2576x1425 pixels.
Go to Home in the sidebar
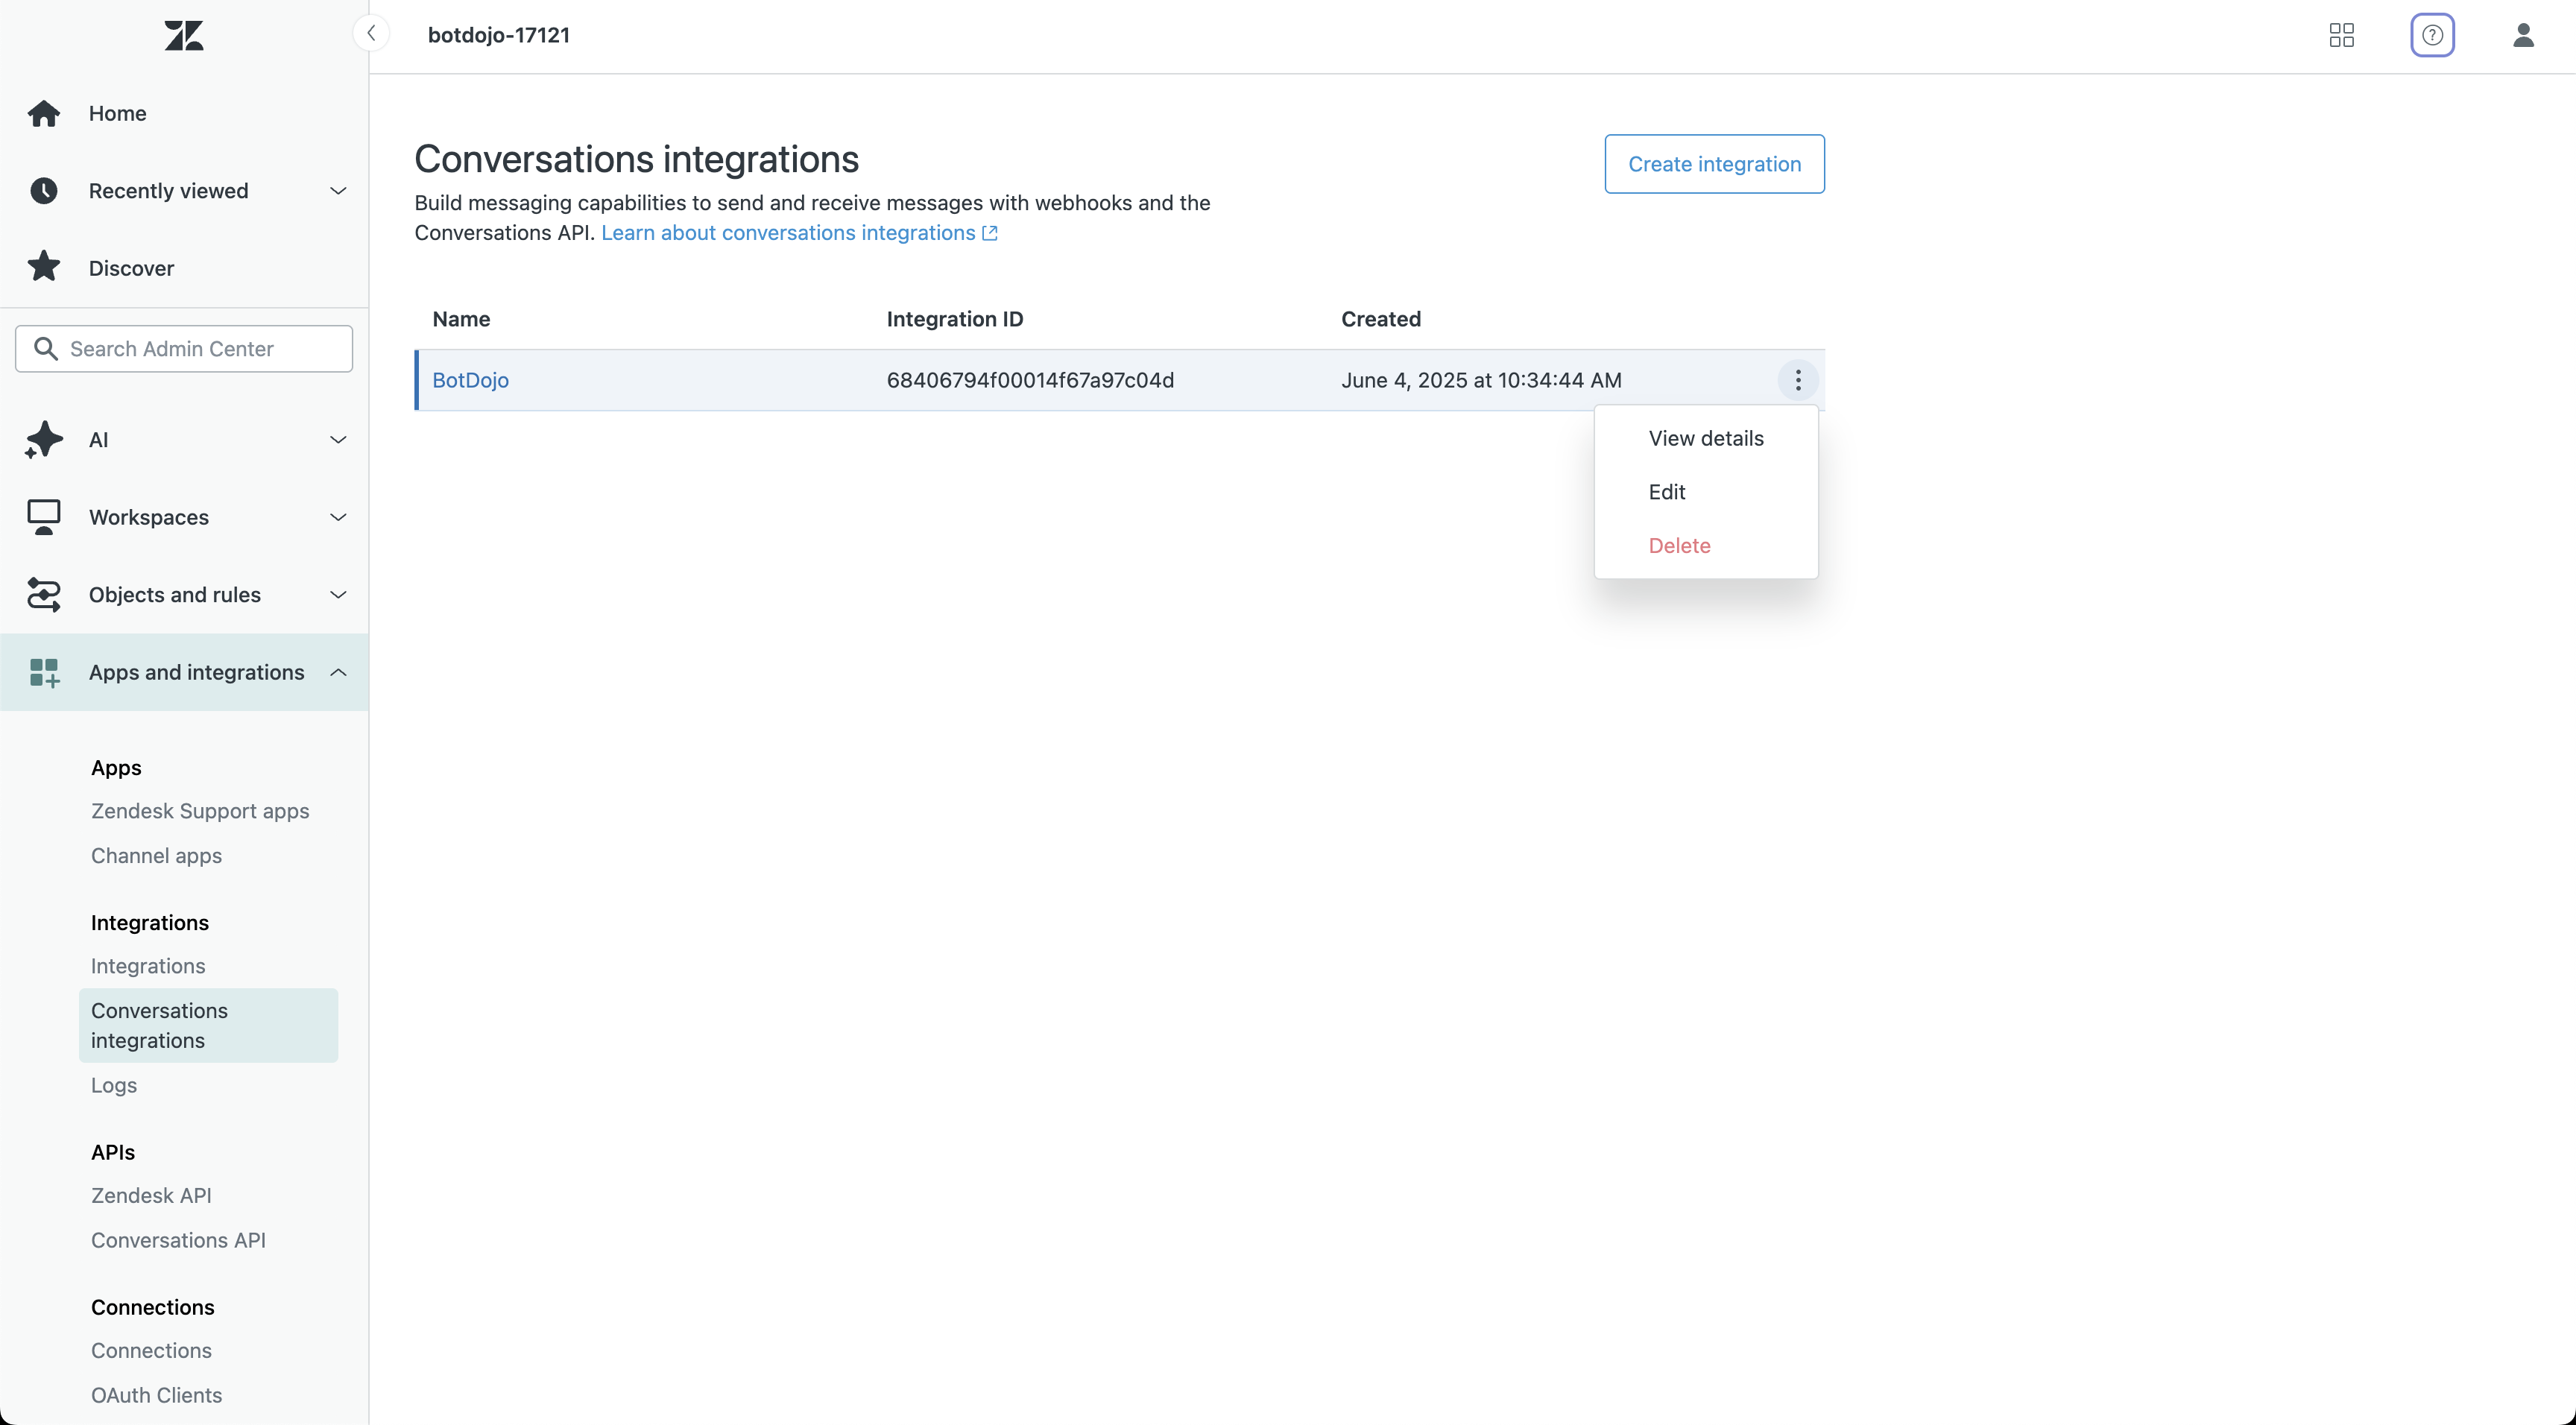point(117,113)
